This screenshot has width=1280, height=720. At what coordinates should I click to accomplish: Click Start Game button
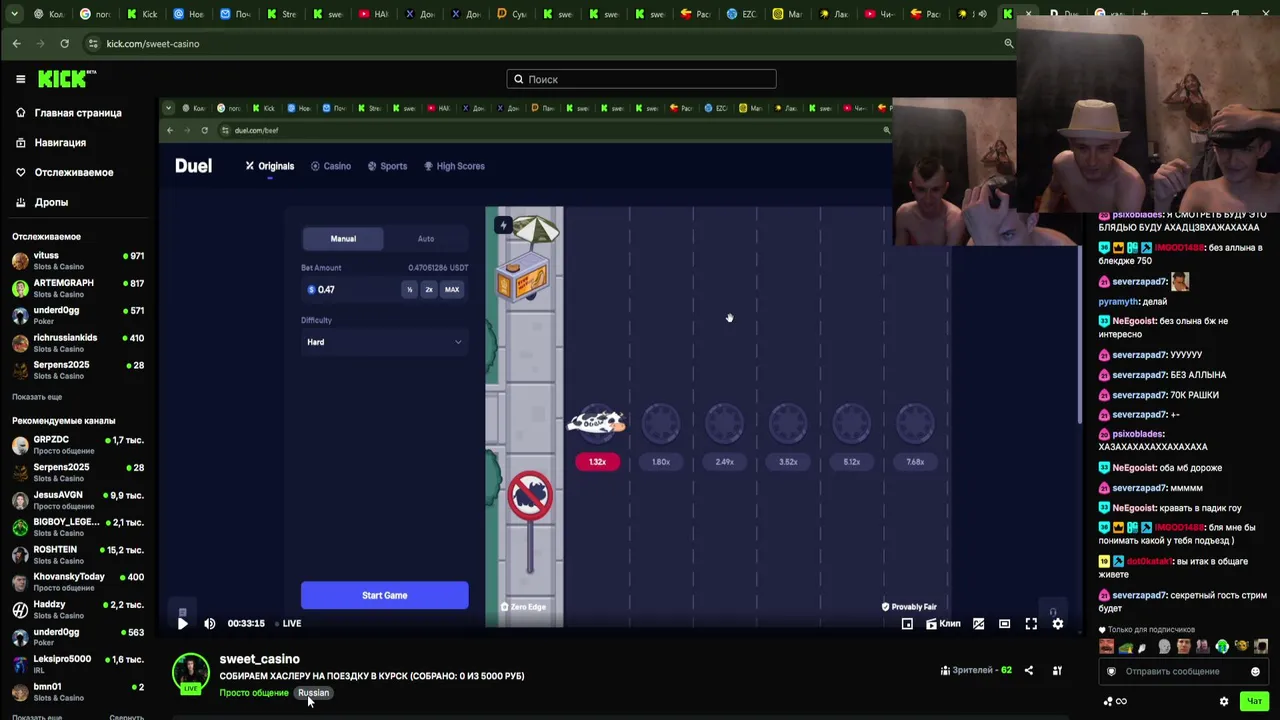point(384,596)
